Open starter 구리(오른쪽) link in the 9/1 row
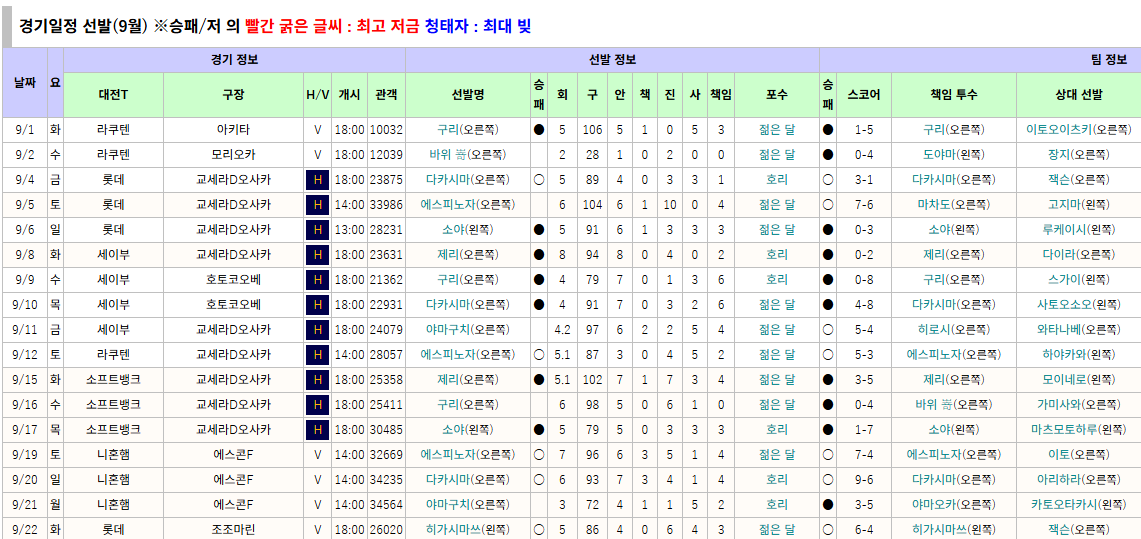1141x539 pixels. point(468,130)
